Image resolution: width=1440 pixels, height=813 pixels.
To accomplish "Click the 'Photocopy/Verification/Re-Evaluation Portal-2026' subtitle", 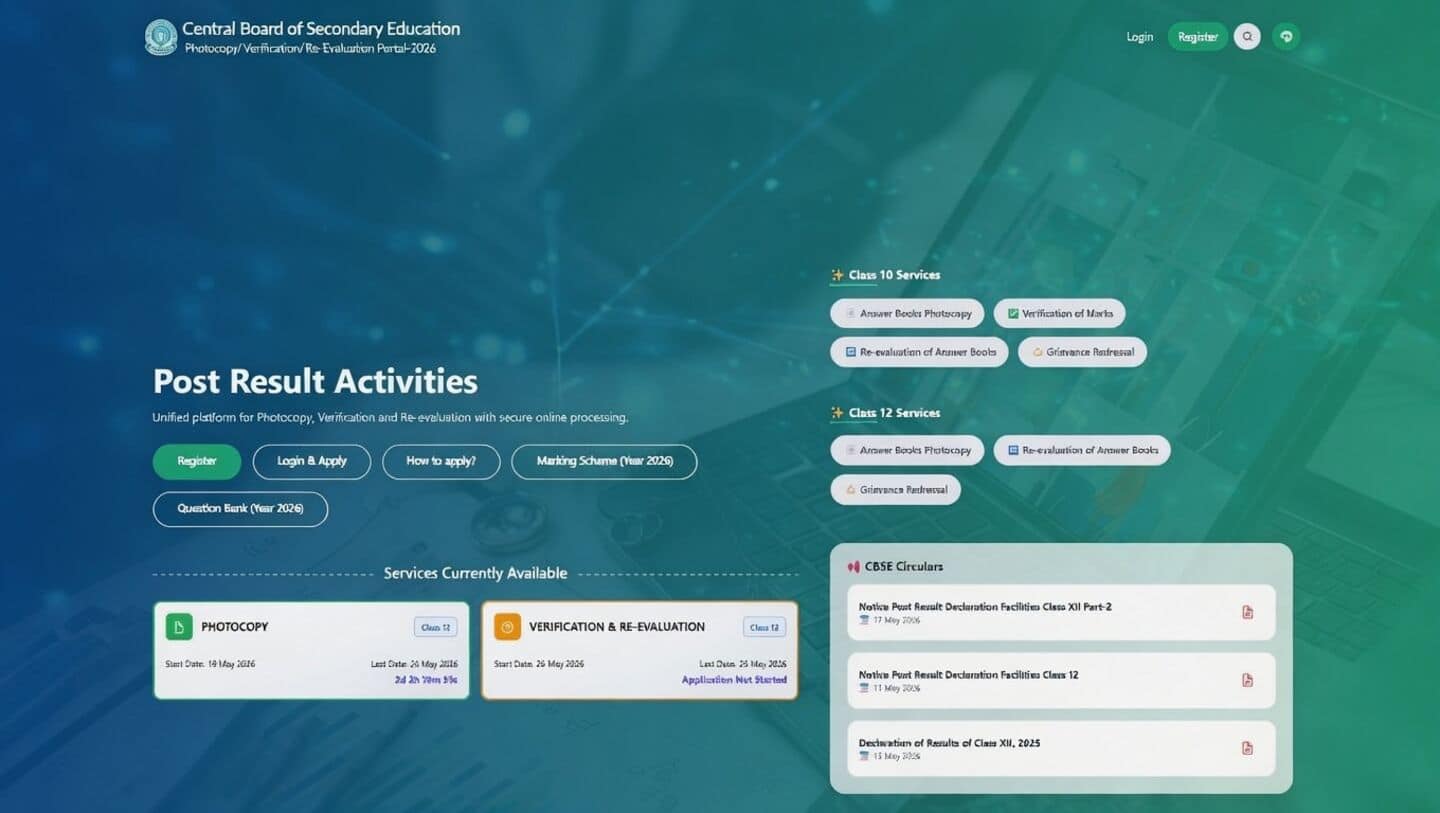I will point(310,48).
